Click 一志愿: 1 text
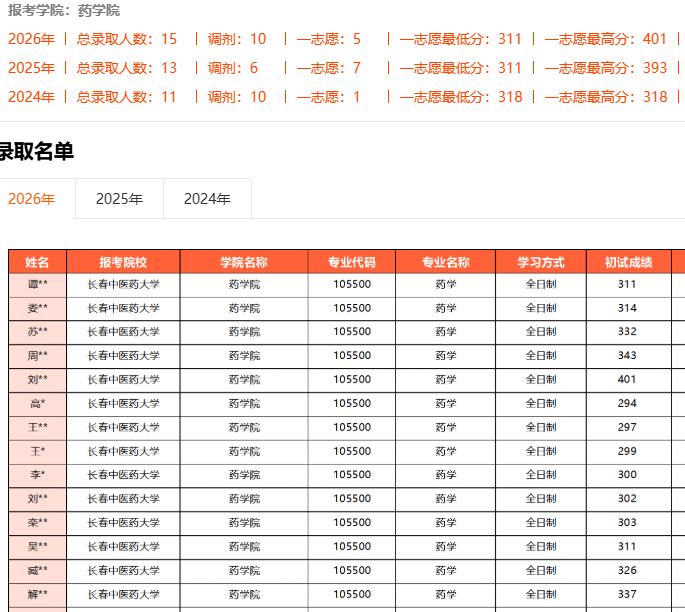This screenshot has height=612, width=685. (328, 97)
